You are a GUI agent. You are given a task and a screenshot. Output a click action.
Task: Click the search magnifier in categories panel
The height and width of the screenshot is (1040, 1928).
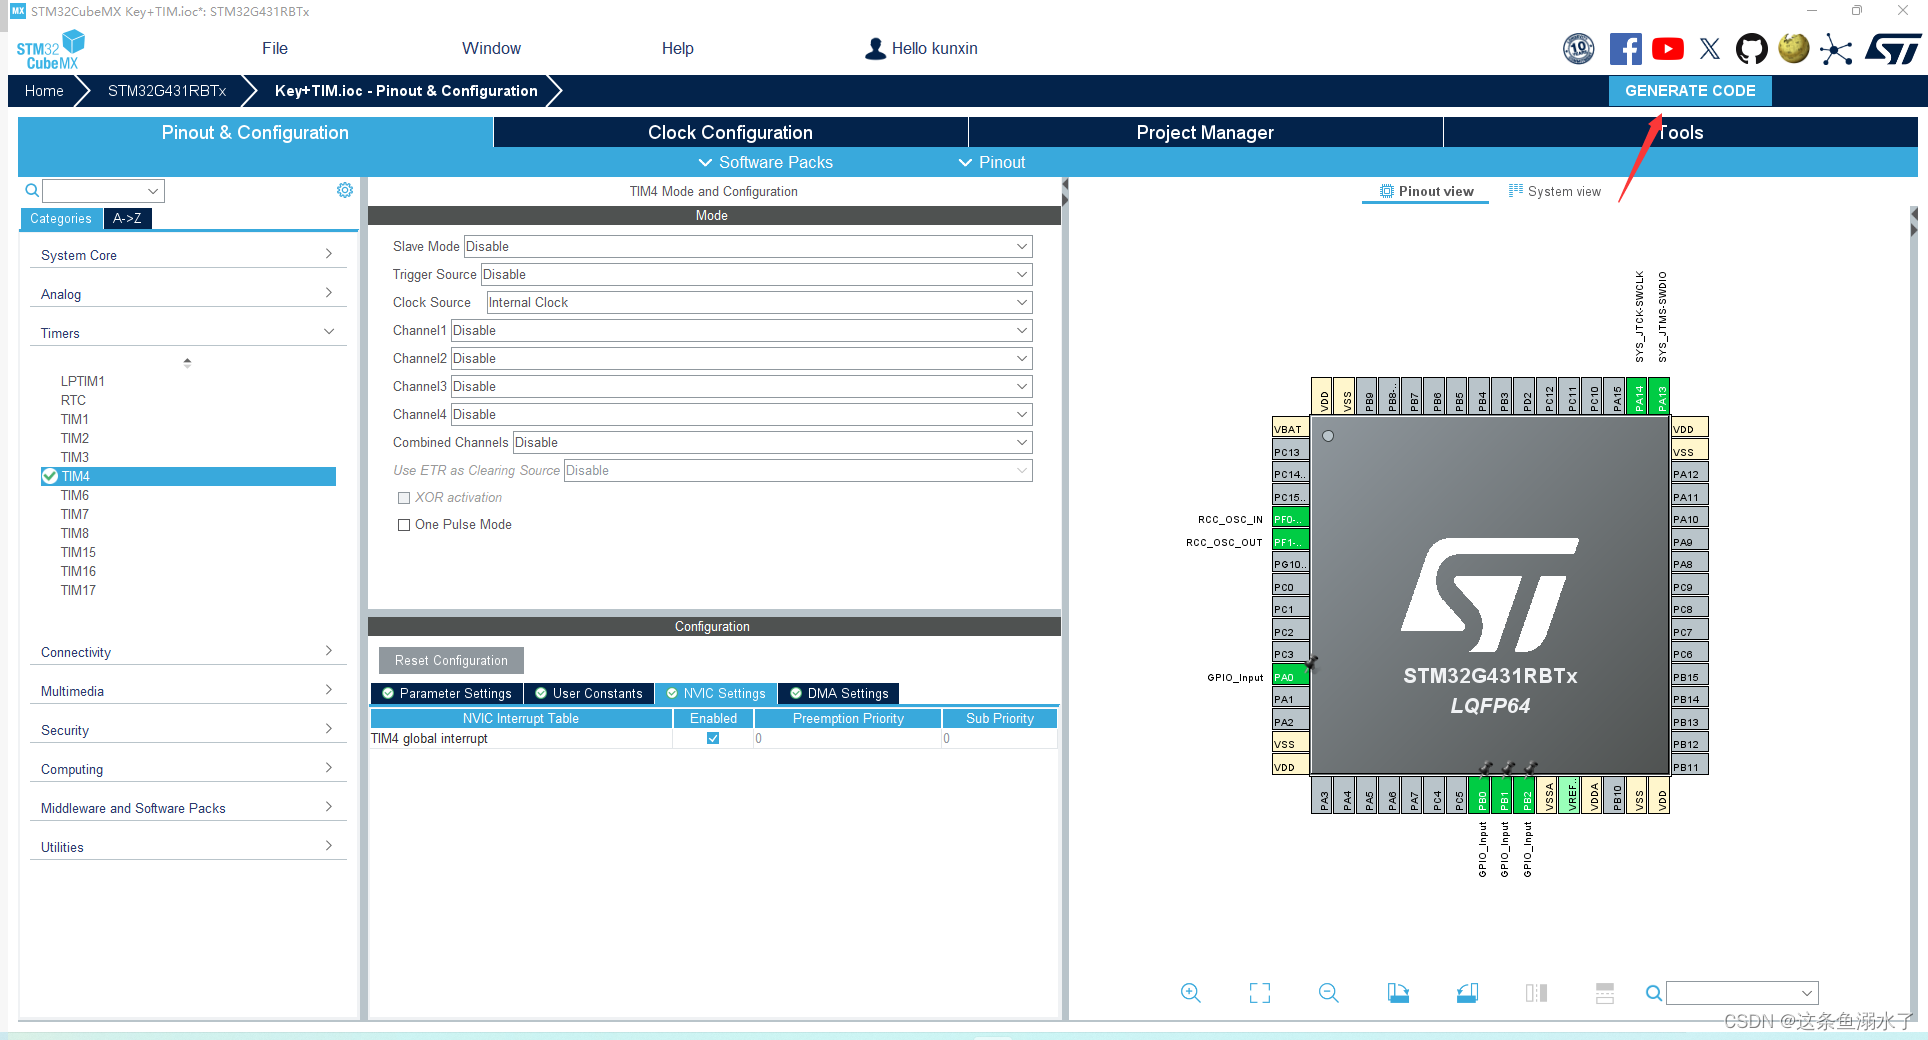(x=32, y=190)
